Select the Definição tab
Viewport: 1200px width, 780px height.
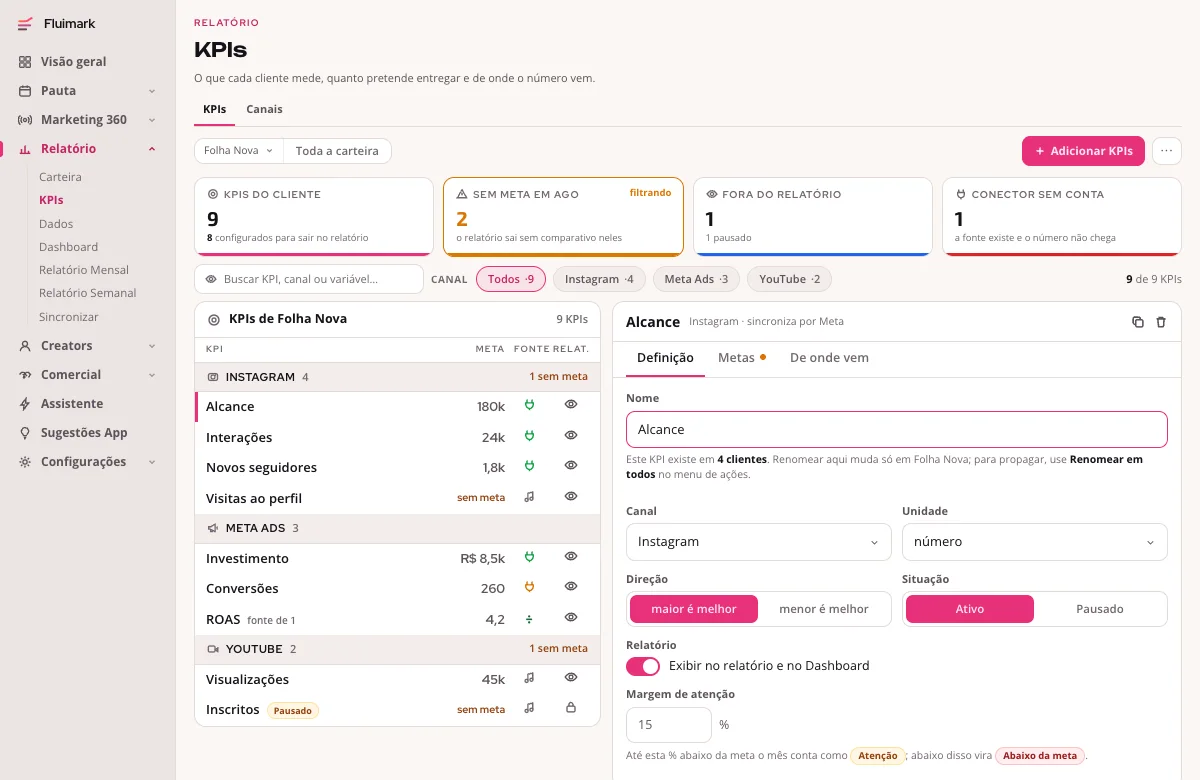pyautogui.click(x=665, y=357)
